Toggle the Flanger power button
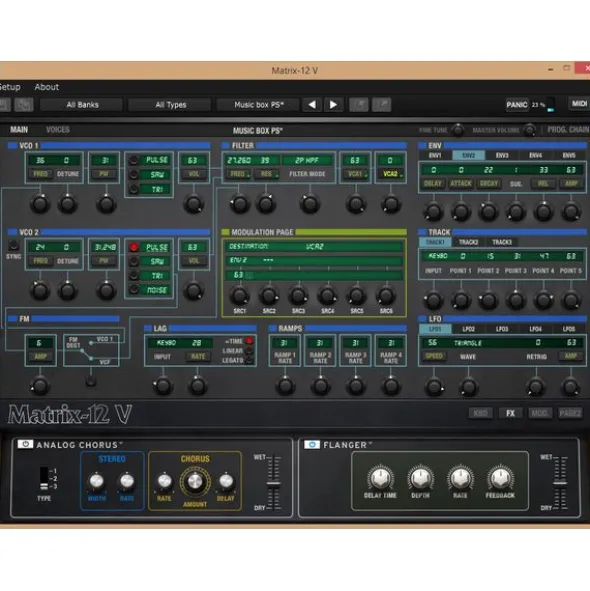 point(312,445)
